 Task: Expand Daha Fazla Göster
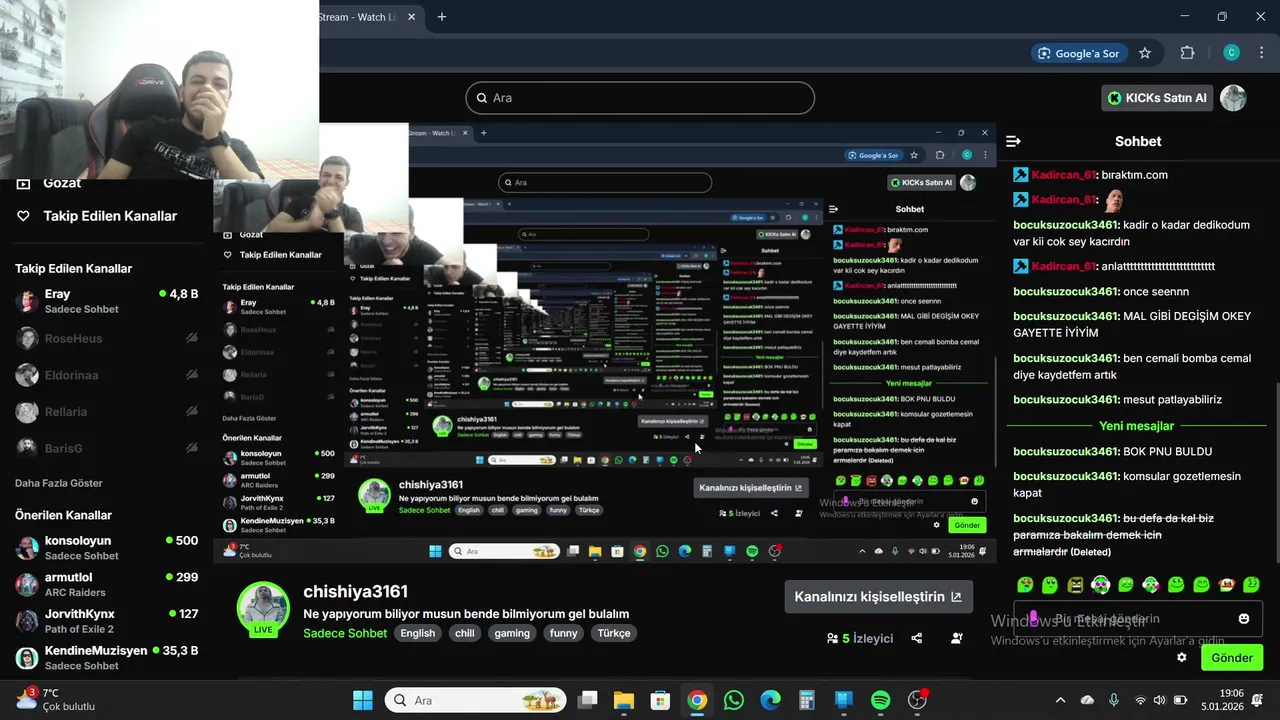(59, 483)
